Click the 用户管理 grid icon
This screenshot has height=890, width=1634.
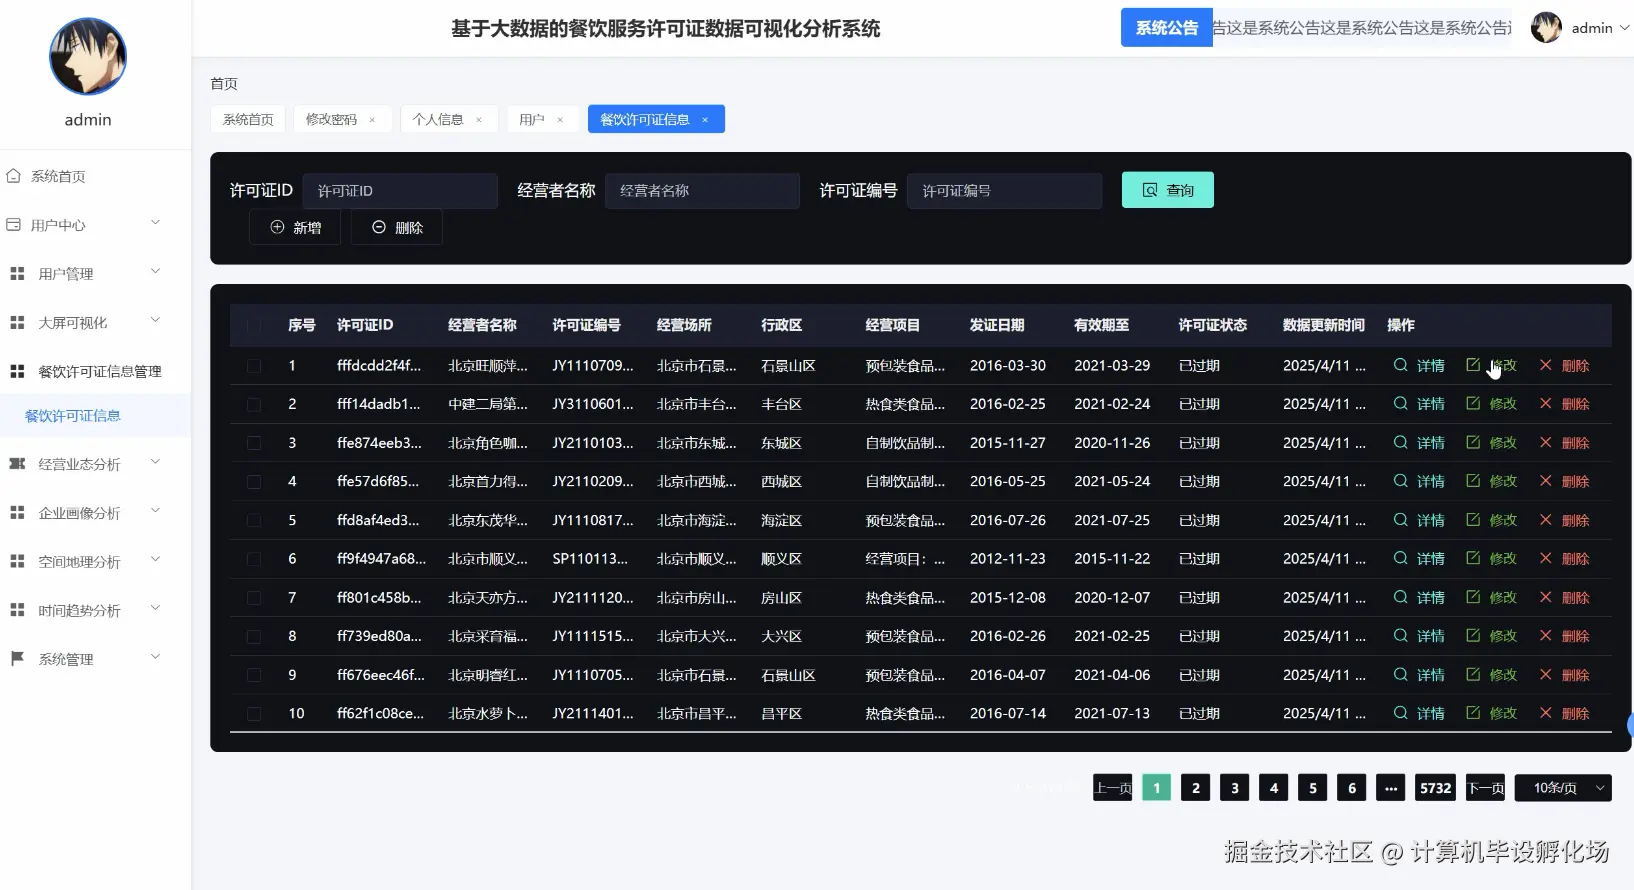click(x=17, y=273)
